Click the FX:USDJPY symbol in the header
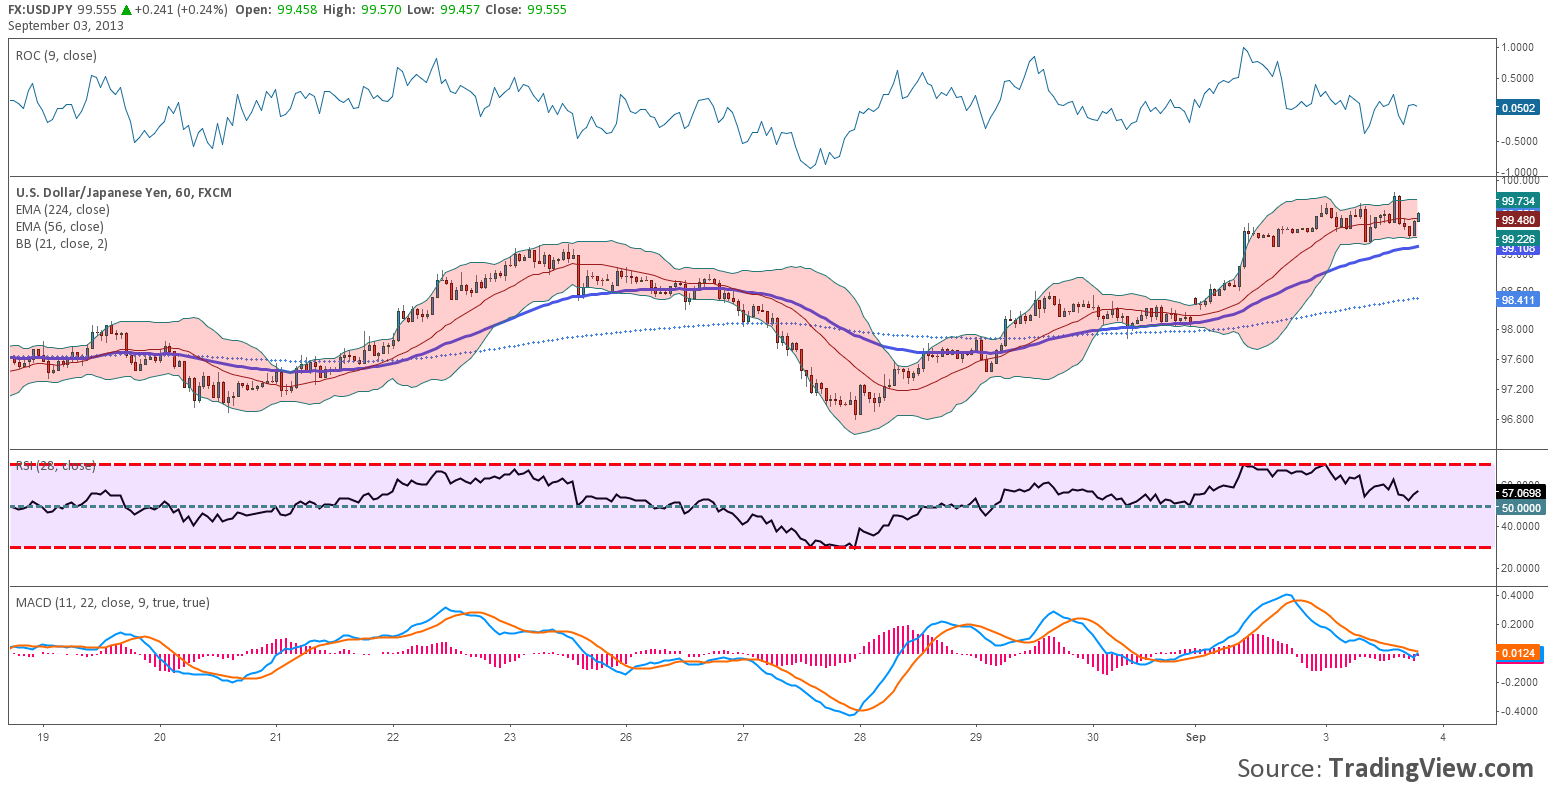Screen dimensions: 1548x795 (x=39, y=8)
